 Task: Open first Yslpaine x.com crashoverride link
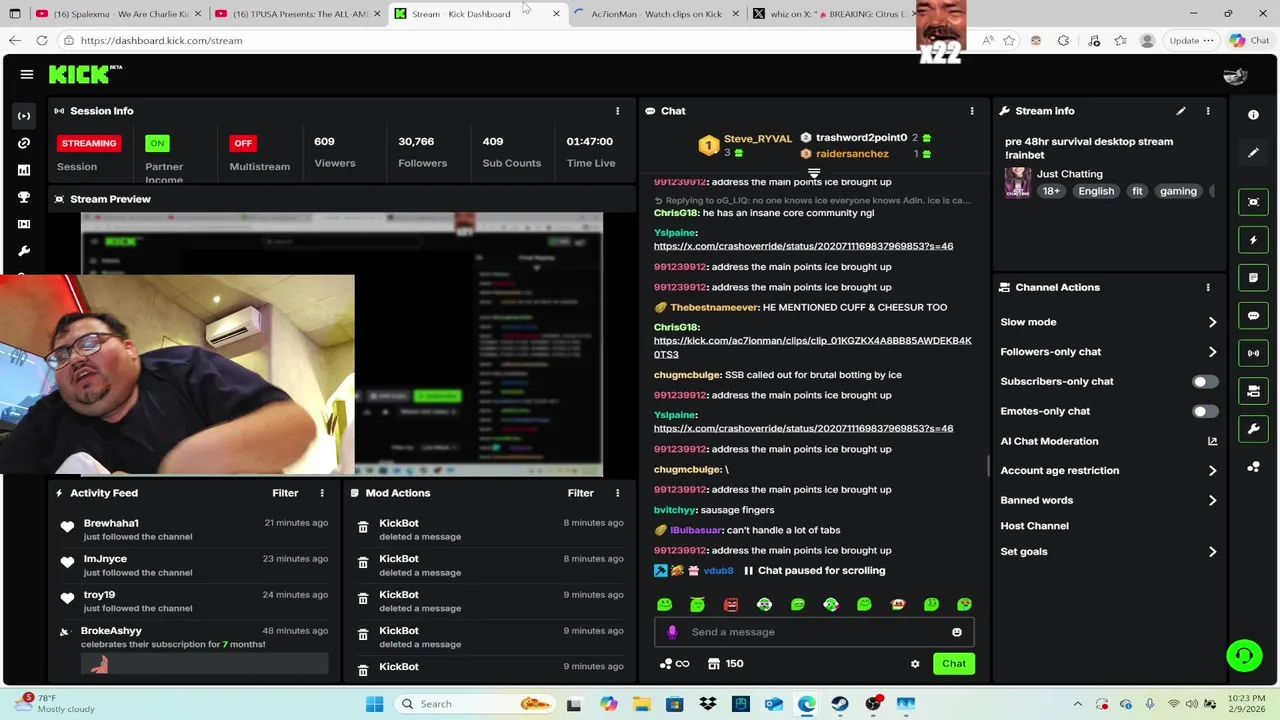803,246
